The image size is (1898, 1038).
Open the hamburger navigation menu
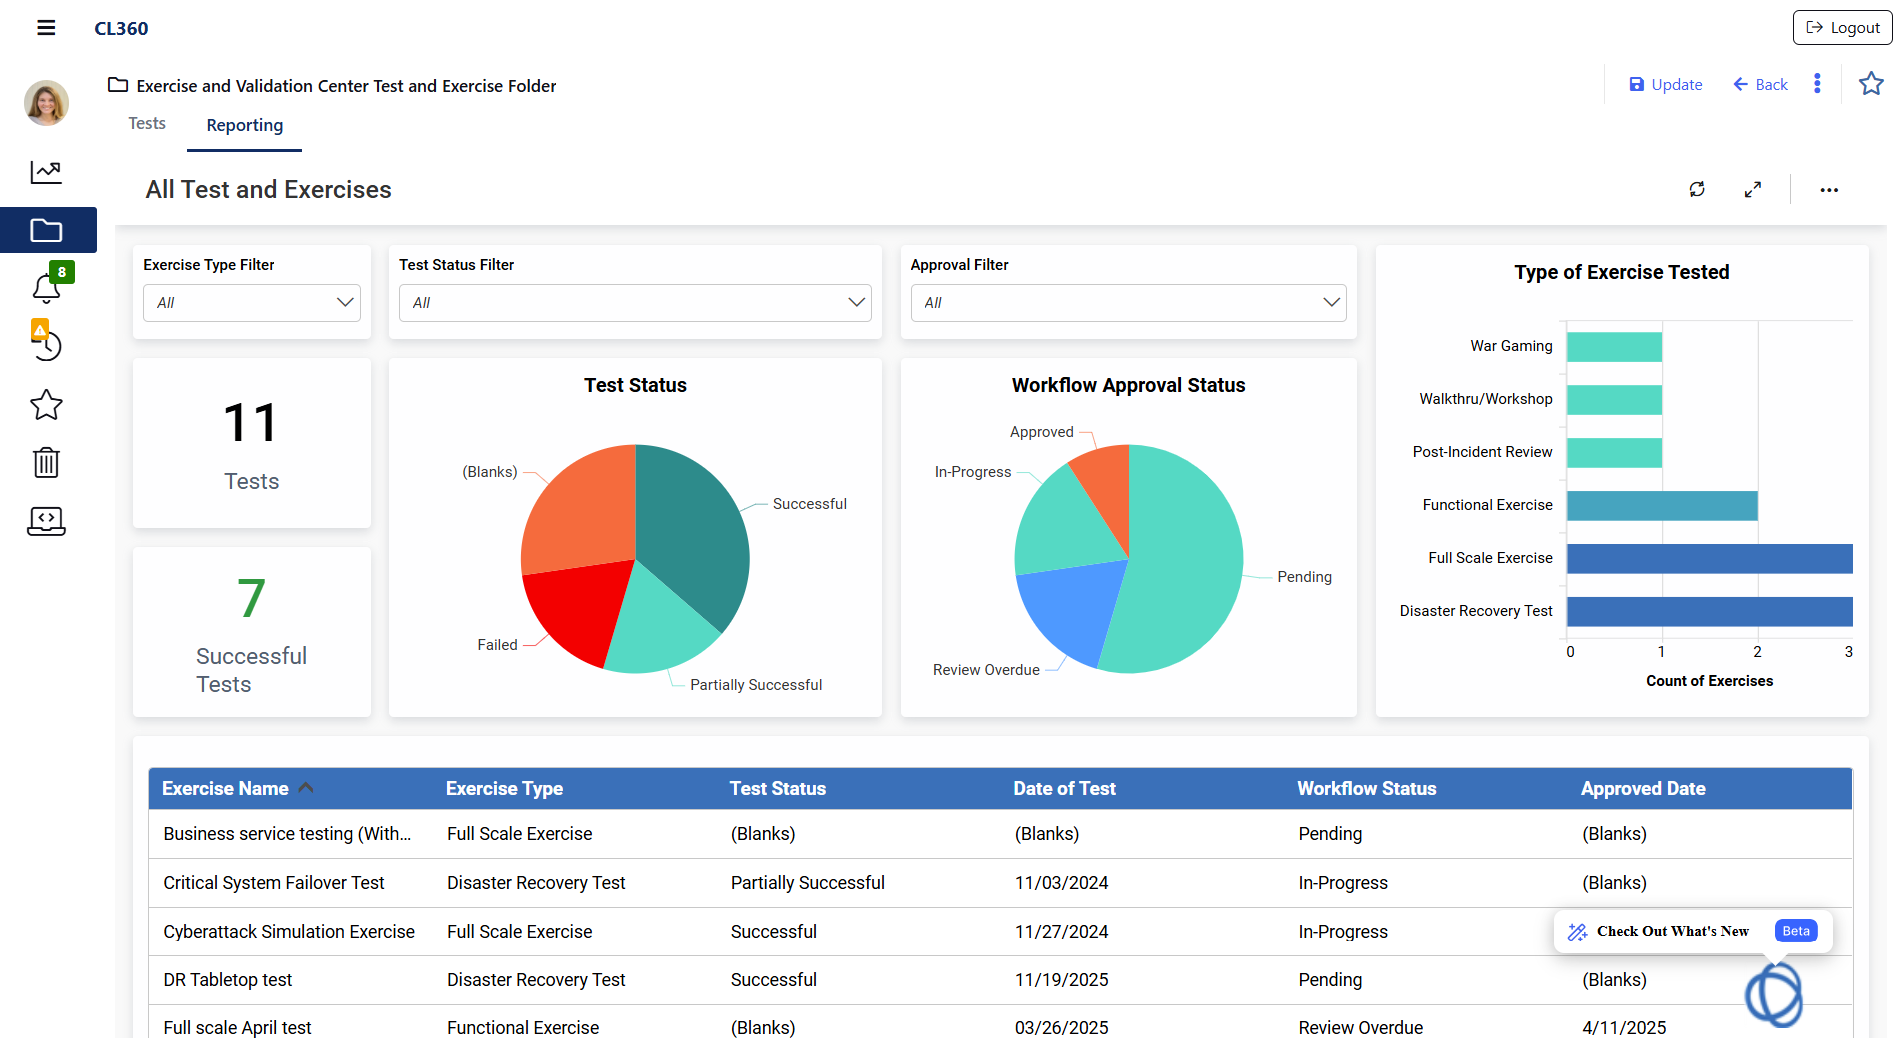coord(46,28)
